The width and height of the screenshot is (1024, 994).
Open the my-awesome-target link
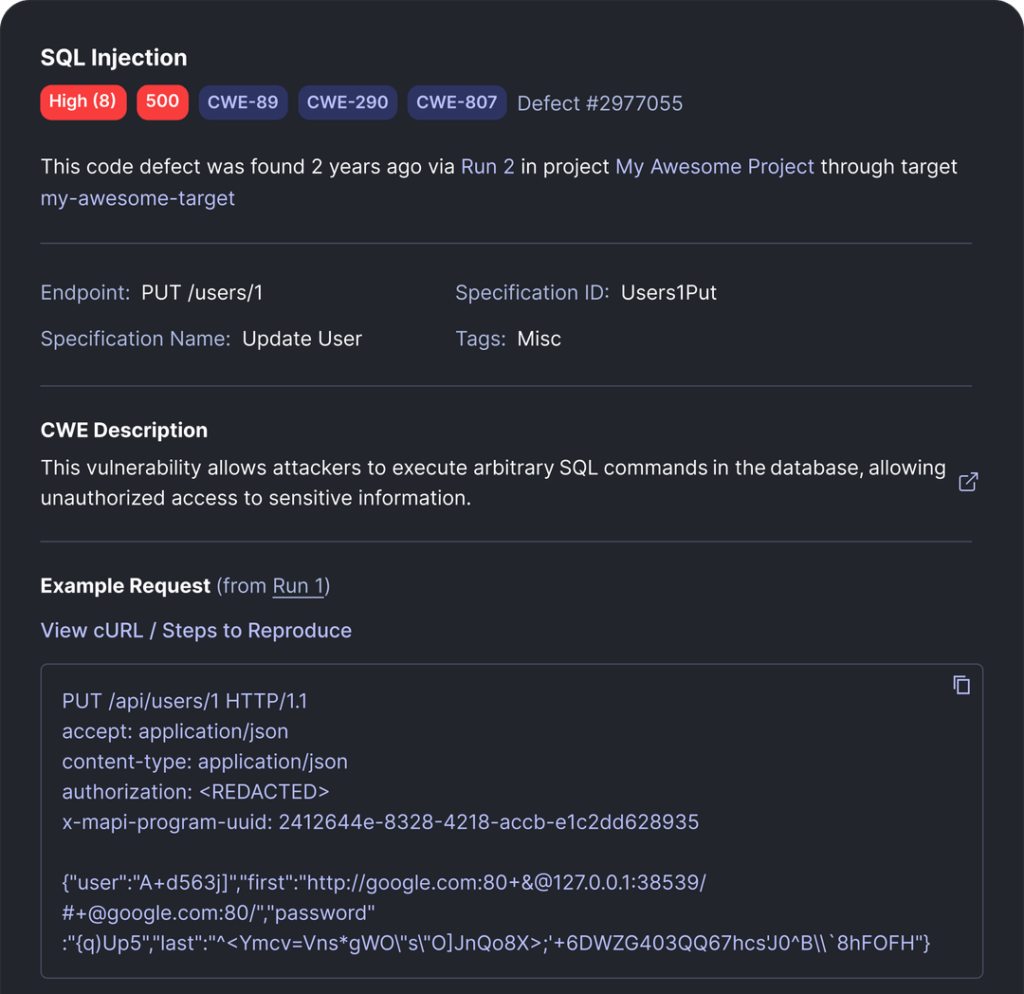(x=138, y=199)
